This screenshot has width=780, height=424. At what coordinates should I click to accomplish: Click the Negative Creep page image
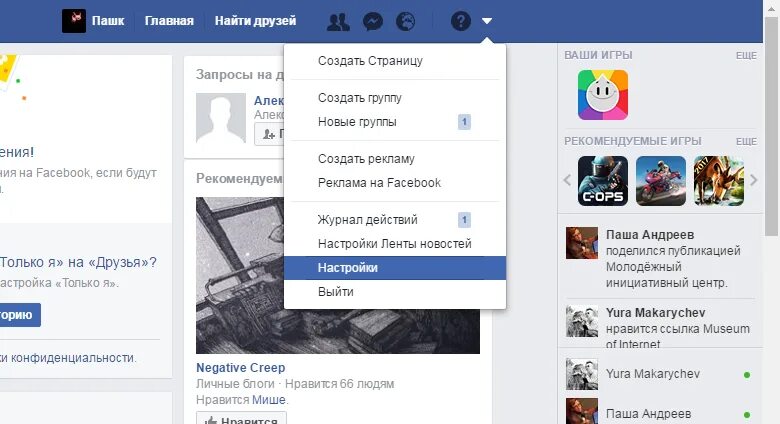click(338, 275)
